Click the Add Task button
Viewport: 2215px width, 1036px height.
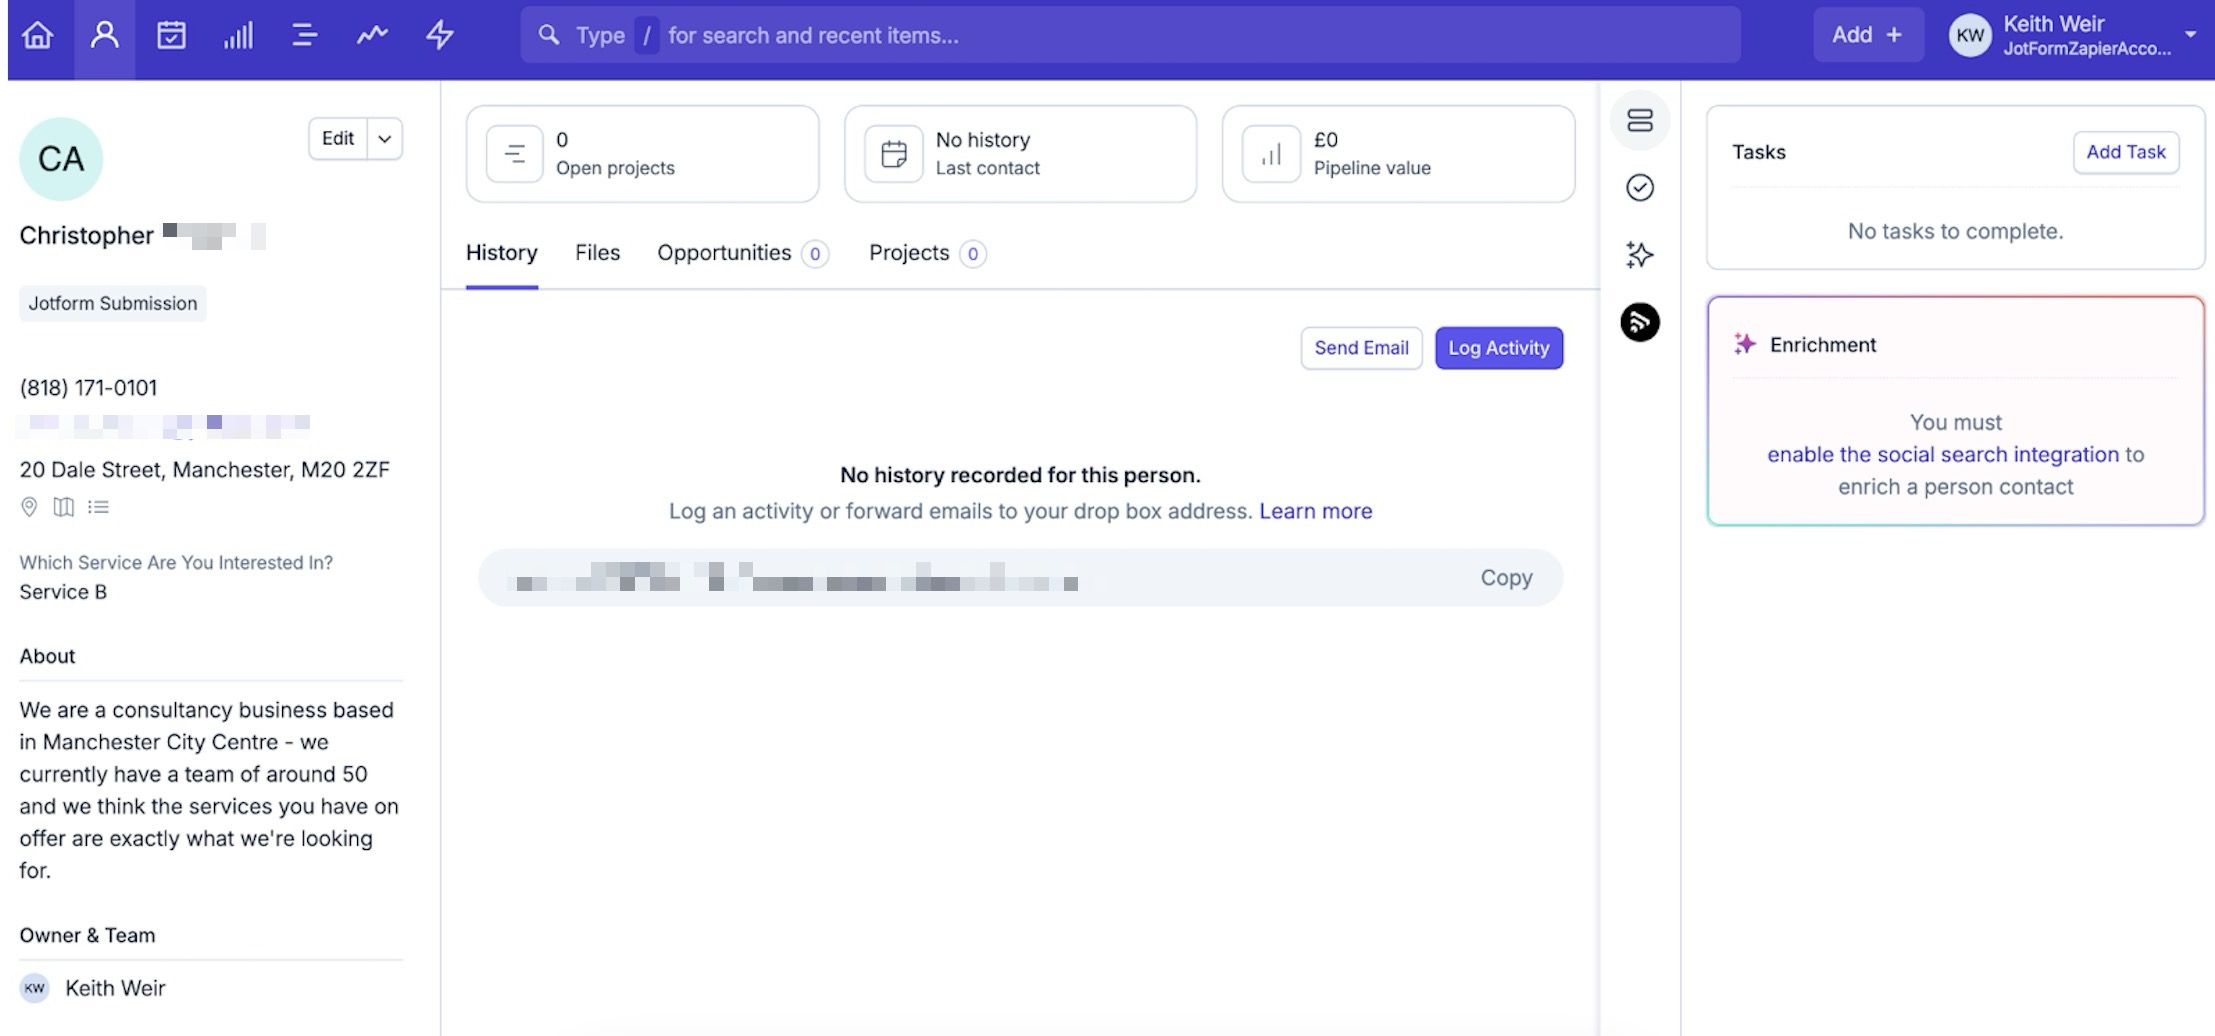point(2125,152)
